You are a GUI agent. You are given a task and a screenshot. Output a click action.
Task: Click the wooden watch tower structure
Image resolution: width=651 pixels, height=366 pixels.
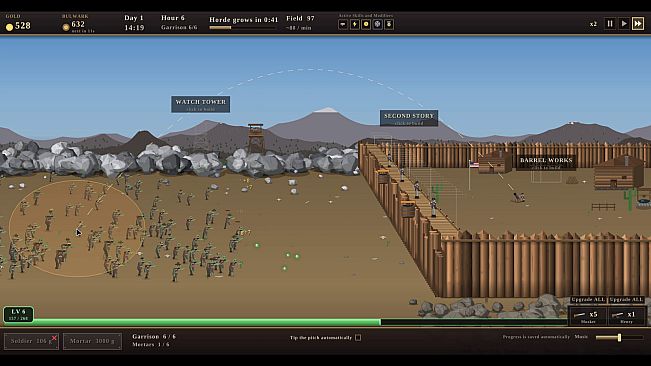(255, 138)
